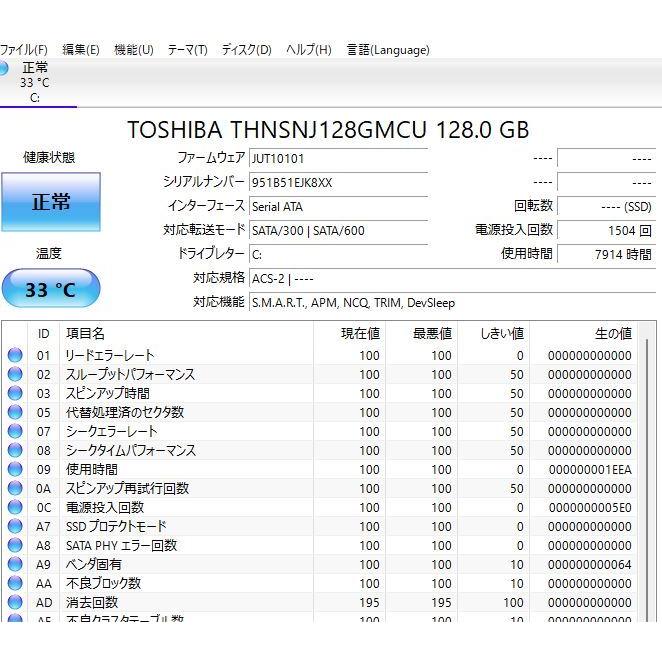Click the rotation rate field ---- (SSD)
This screenshot has height=662, width=662.
point(606,207)
